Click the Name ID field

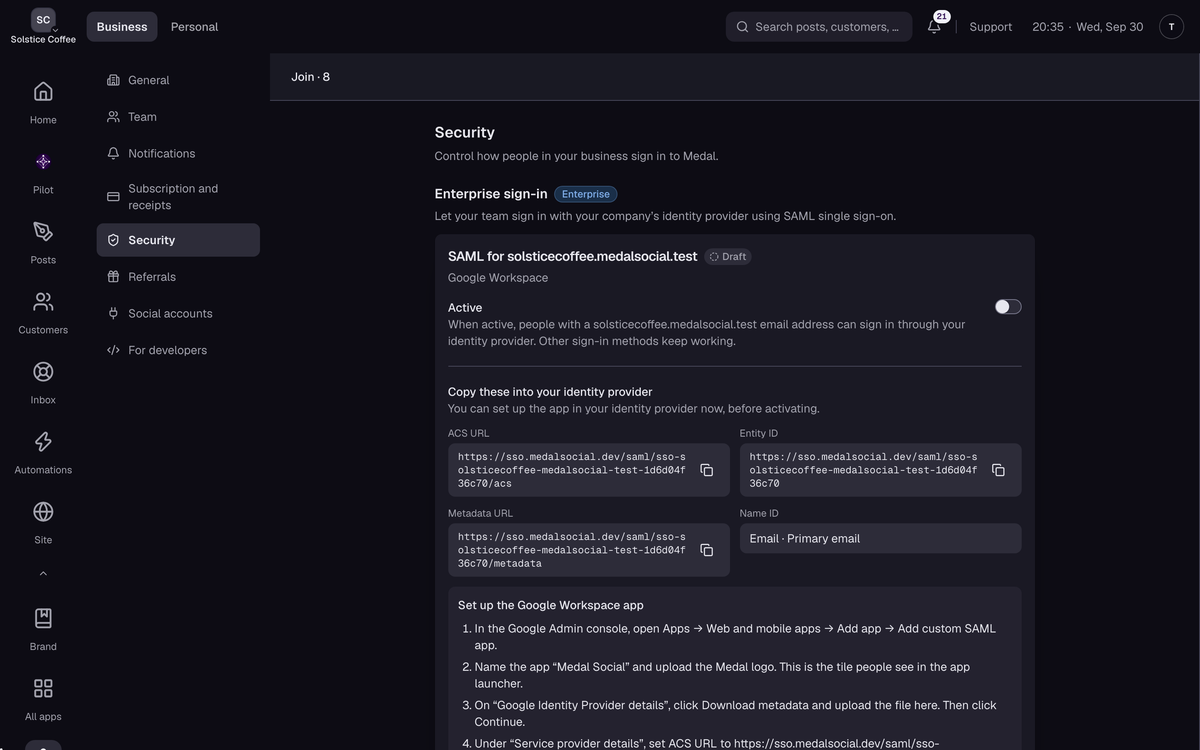click(x=880, y=538)
